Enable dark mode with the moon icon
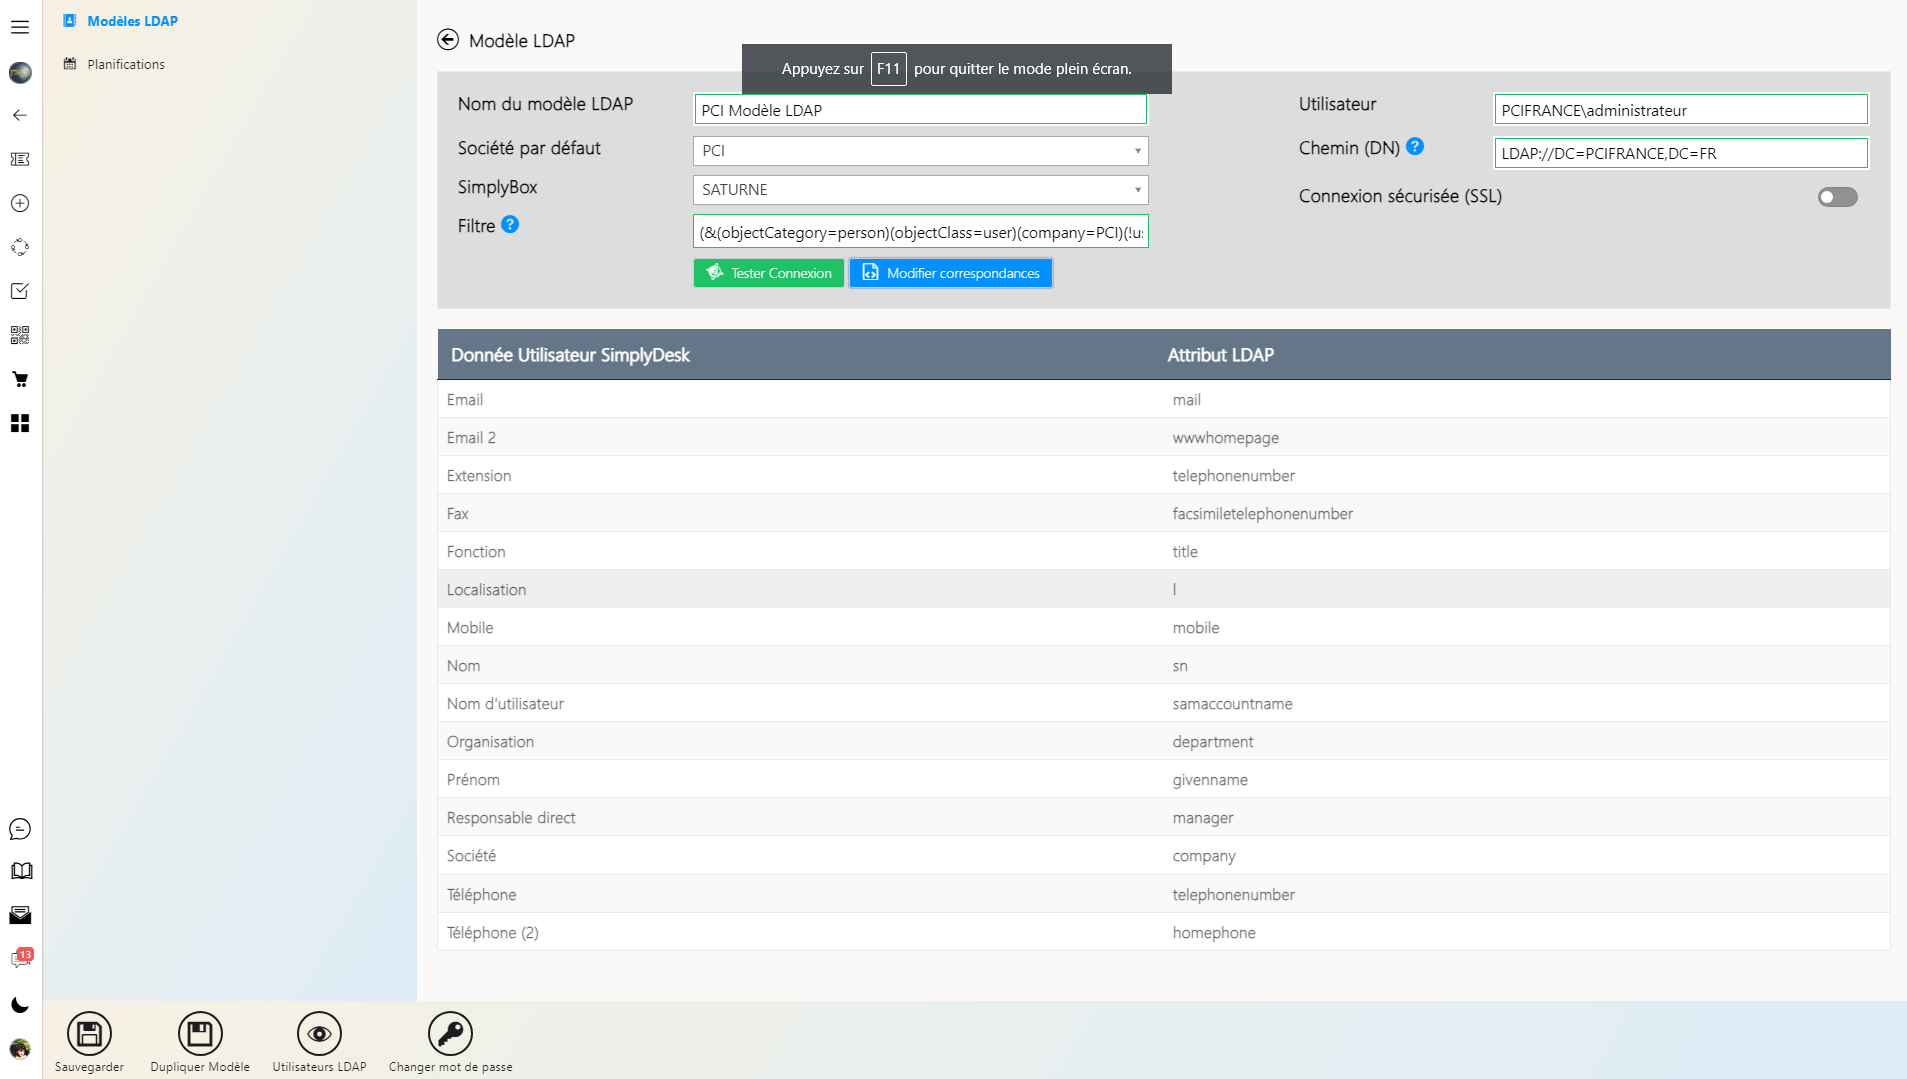The height and width of the screenshot is (1079, 1907). coord(19,1005)
